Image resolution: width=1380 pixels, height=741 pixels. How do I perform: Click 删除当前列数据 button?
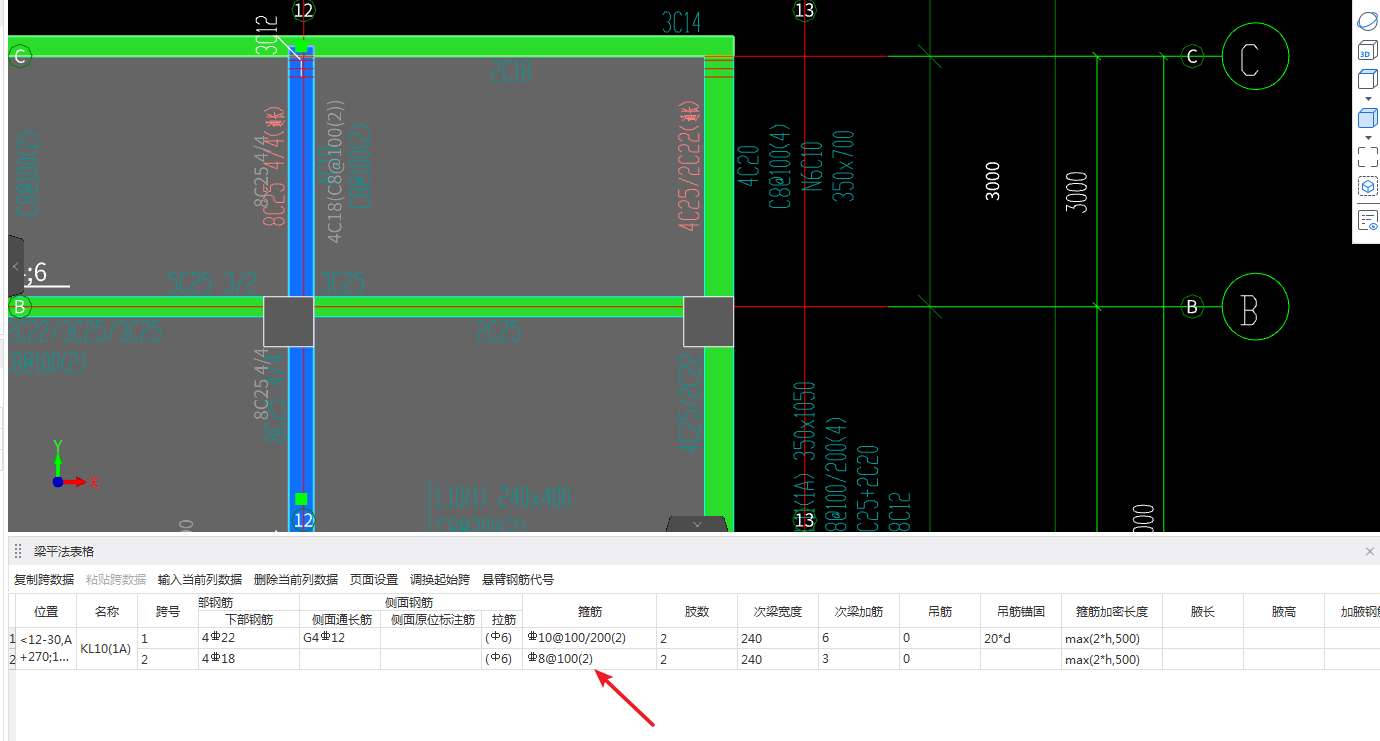point(296,580)
